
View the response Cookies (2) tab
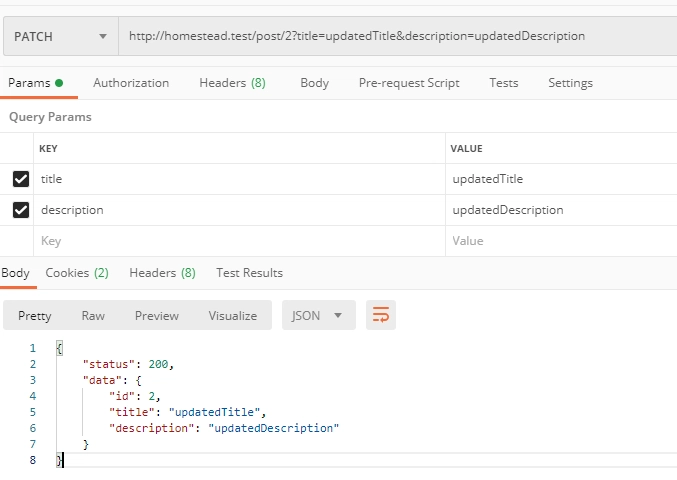[77, 272]
